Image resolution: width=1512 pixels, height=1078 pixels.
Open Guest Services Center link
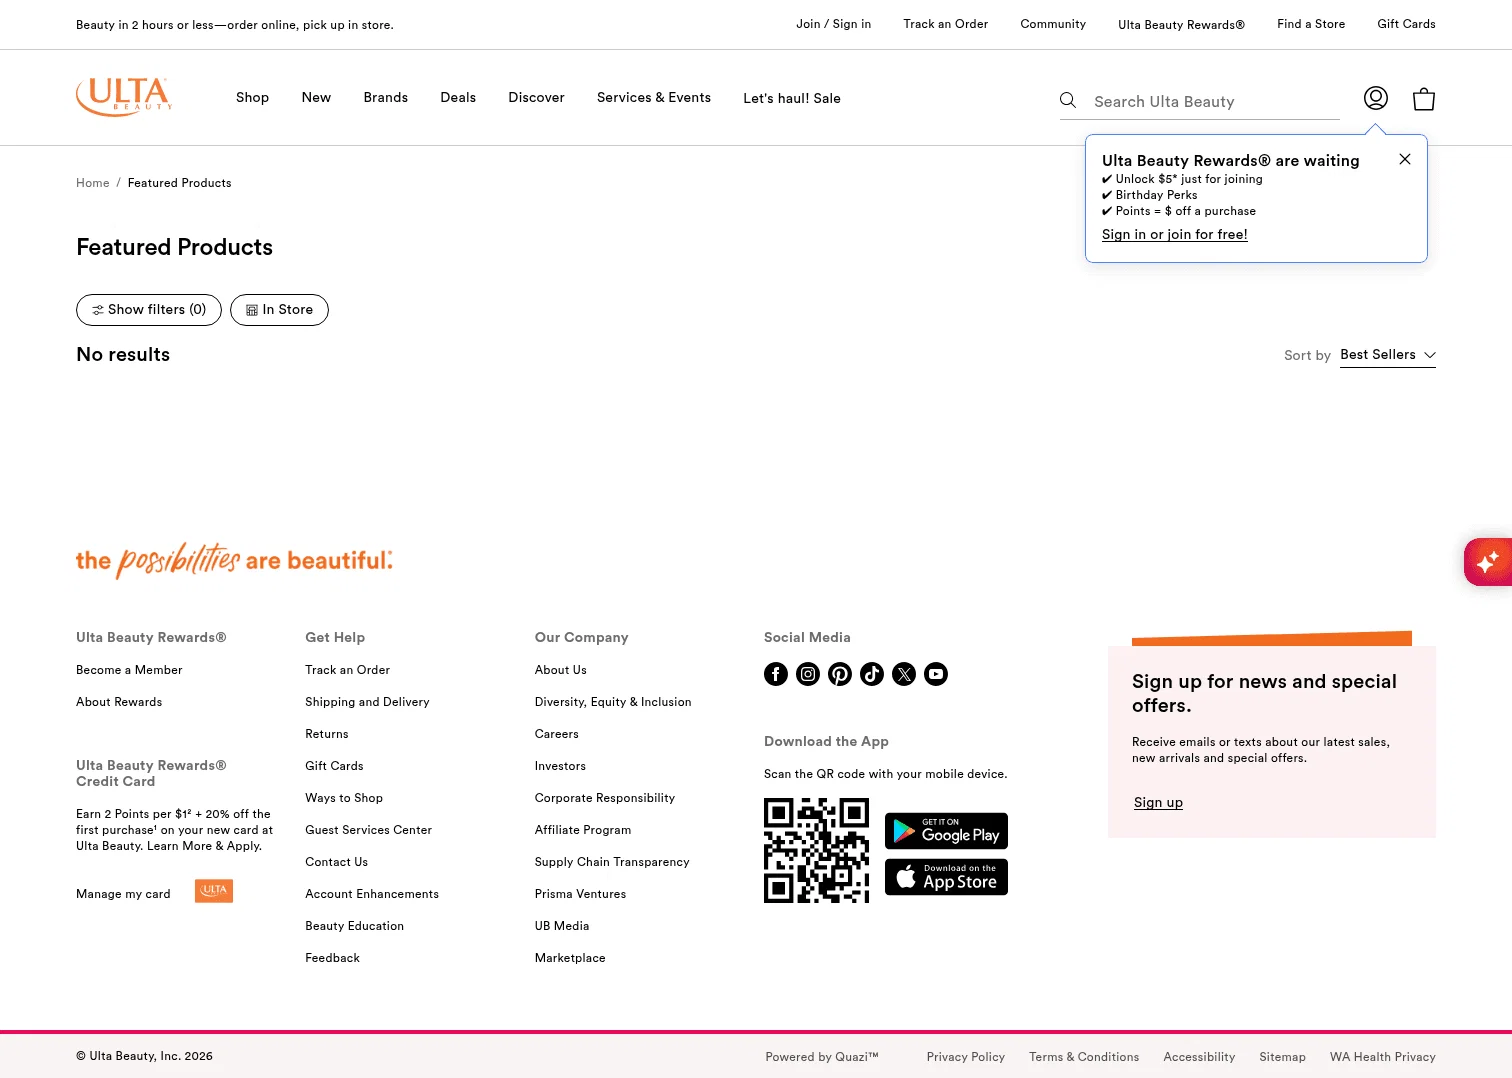pyautogui.click(x=369, y=830)
